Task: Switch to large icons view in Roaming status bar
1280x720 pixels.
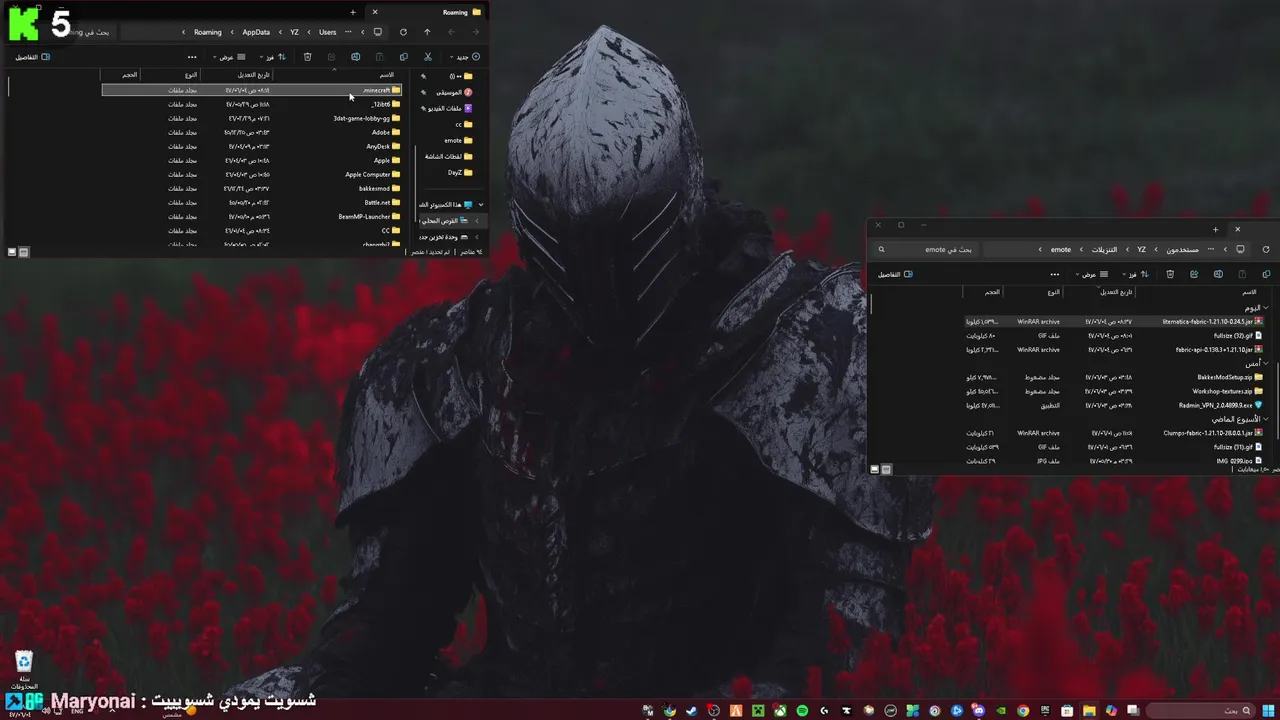Action: (x=12, y=252)
